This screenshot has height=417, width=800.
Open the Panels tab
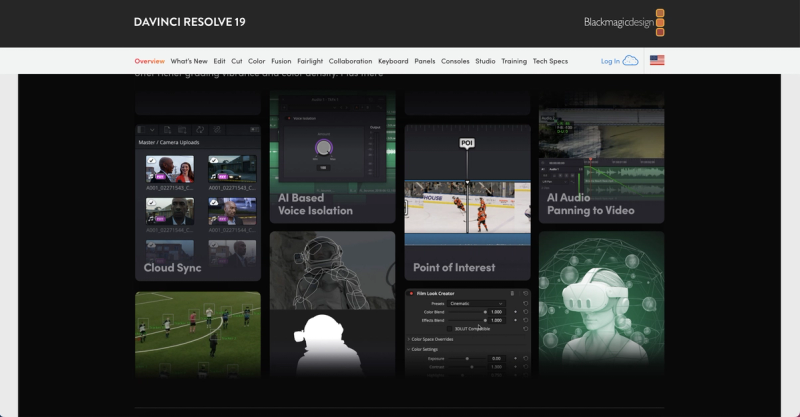click(424, 61)
